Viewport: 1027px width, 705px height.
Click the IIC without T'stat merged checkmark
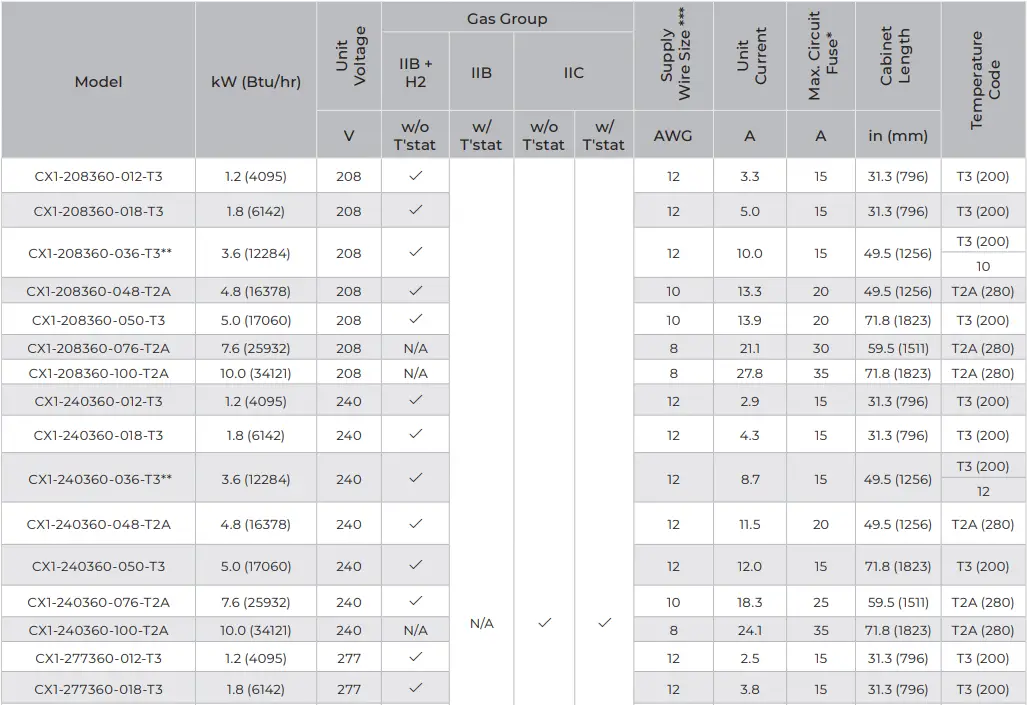(544, 622)
